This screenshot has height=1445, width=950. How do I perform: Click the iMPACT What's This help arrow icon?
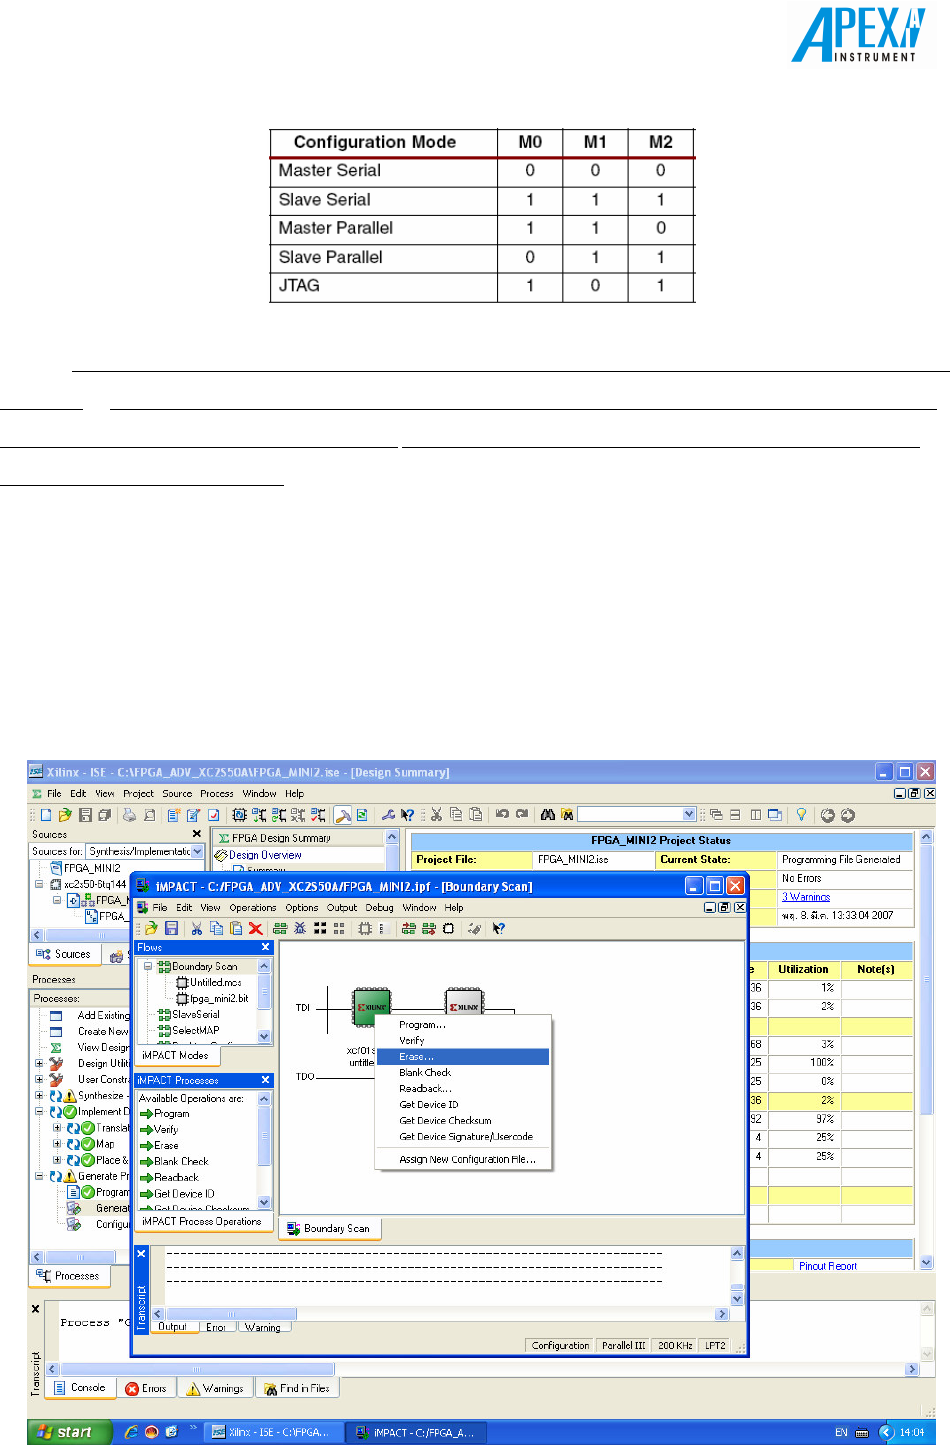[498, 929]
